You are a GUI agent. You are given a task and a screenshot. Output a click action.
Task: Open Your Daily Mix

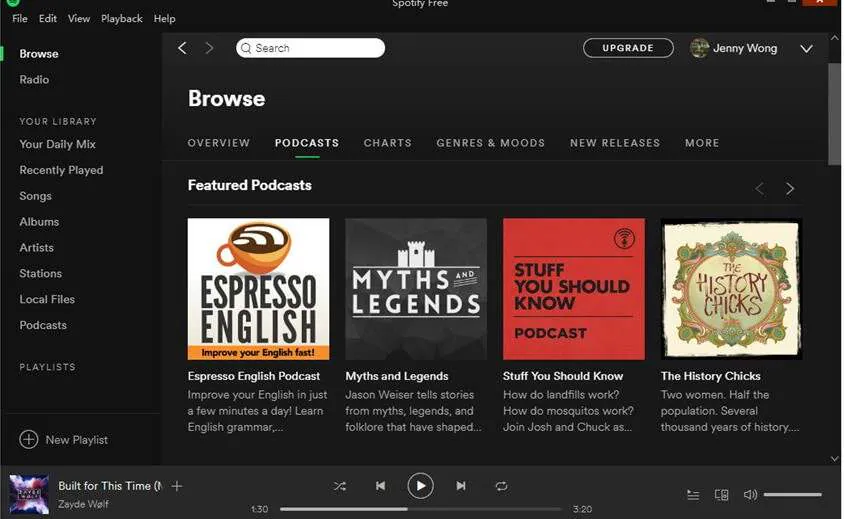pos(57,144)
